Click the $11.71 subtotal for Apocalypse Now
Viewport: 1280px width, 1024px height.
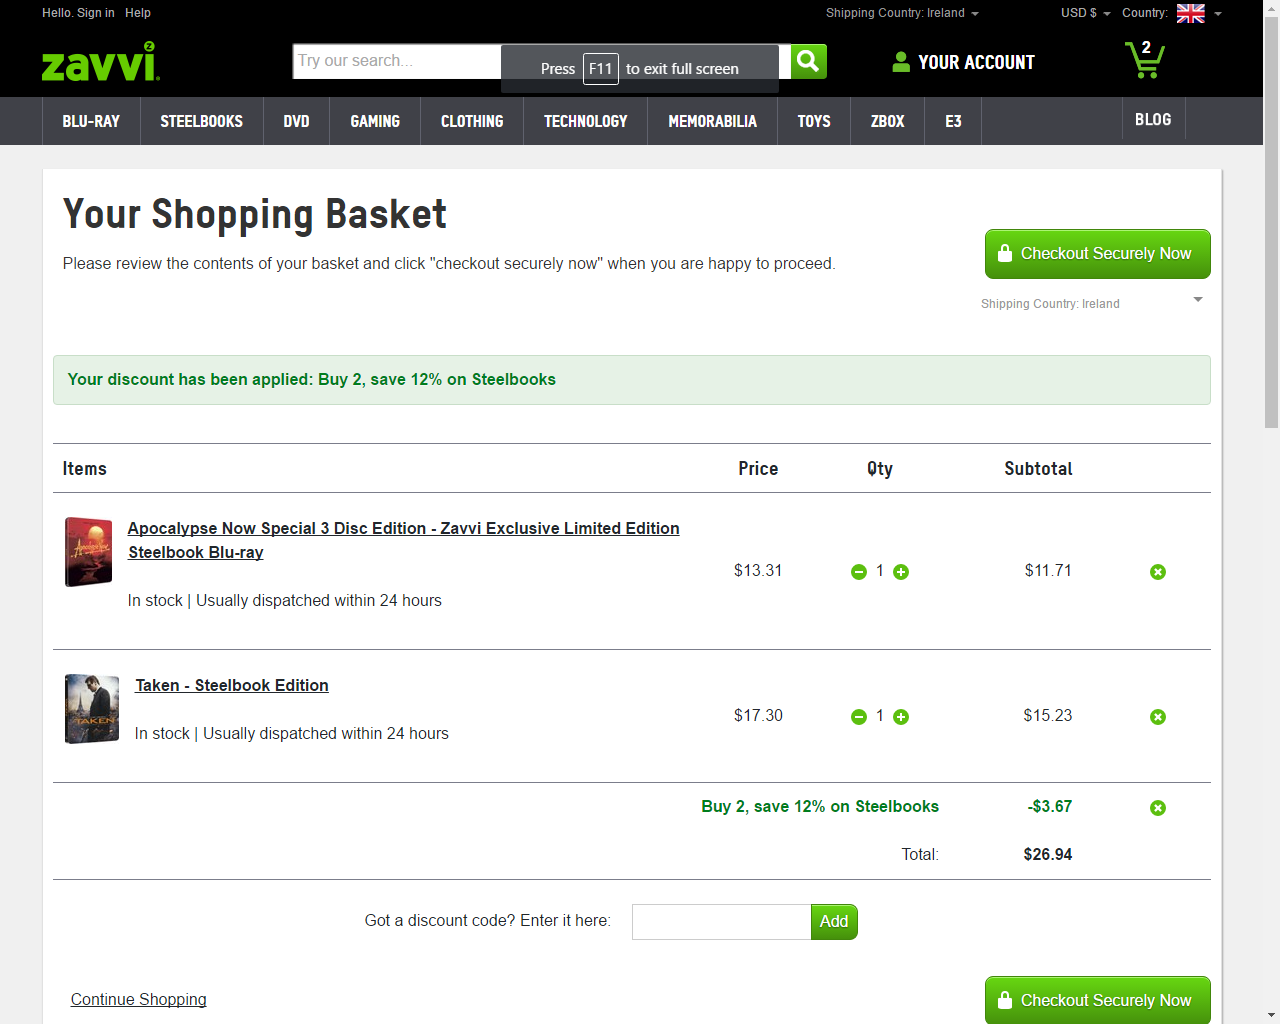tap(1048, 570)
